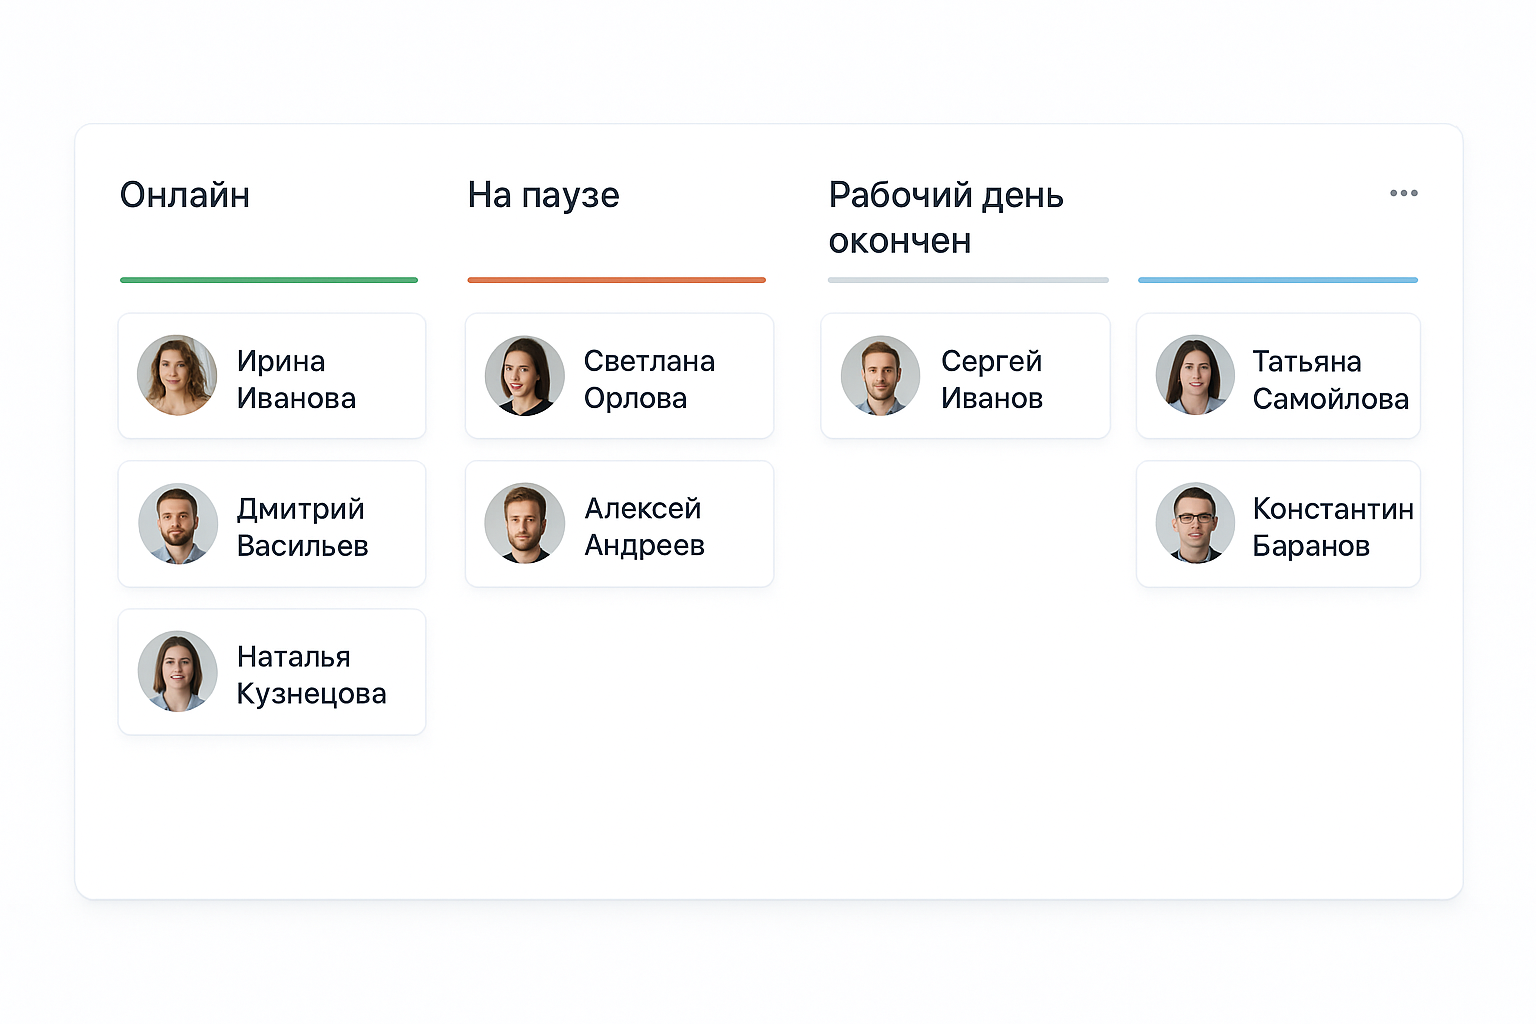The height and width of the screenshot is (1024, 1536).
Task: Open the avatar photo beside Наталья Кузнецова
Action: [x=177, y=671]
